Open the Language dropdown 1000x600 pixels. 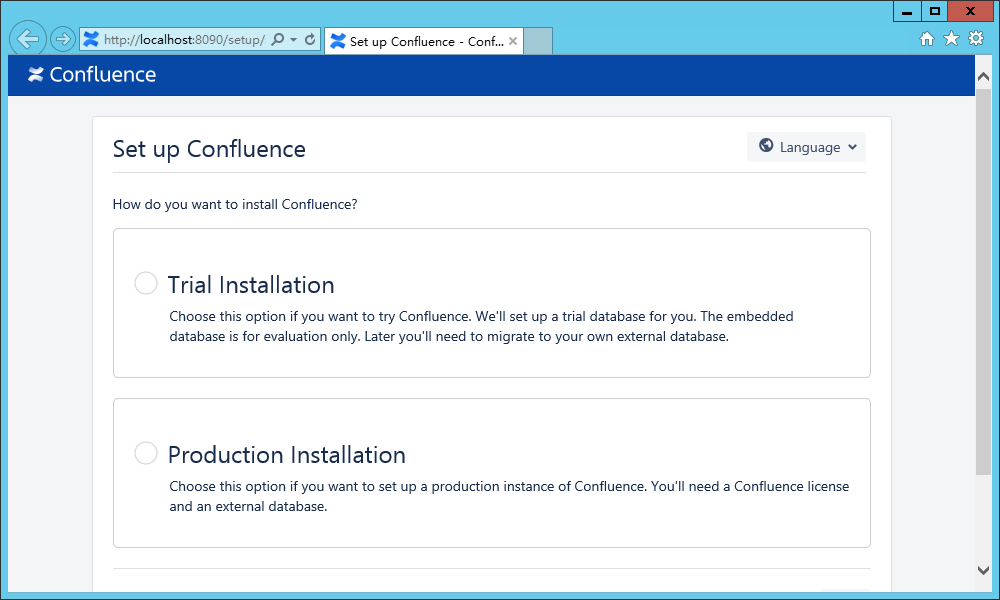click(806, 146)
